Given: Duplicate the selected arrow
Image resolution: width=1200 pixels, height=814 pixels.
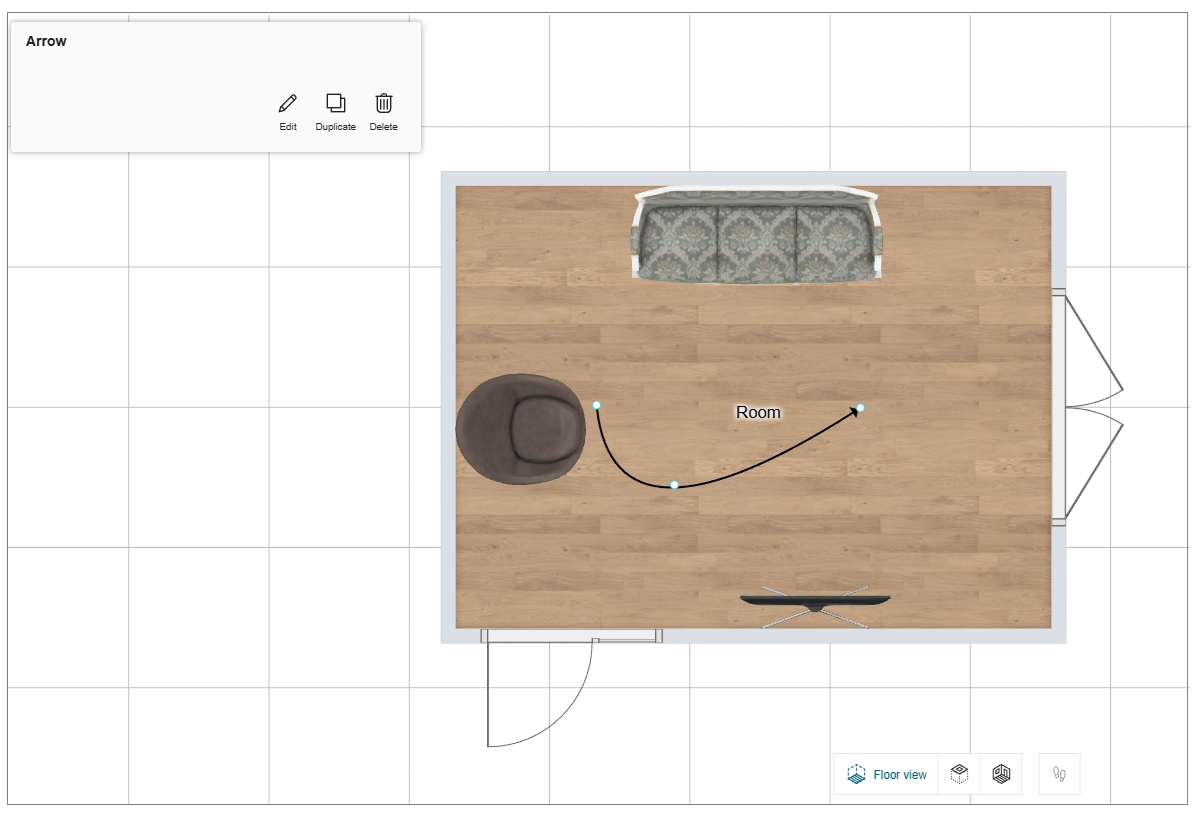Looking at the screenshot, I should coord(336,103).
